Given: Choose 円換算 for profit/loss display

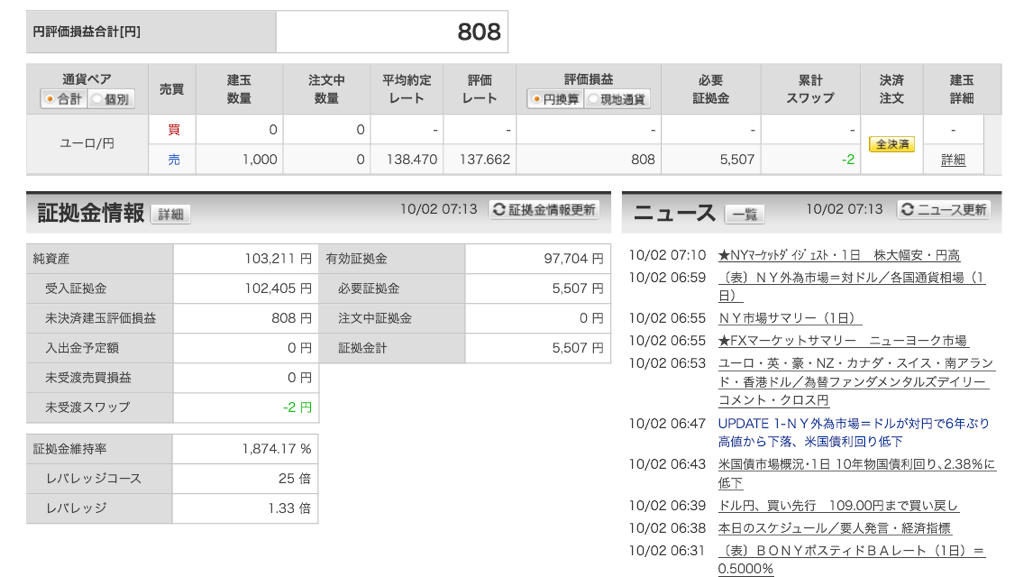Looking at the screenshot, I should [x=536, y=99].
